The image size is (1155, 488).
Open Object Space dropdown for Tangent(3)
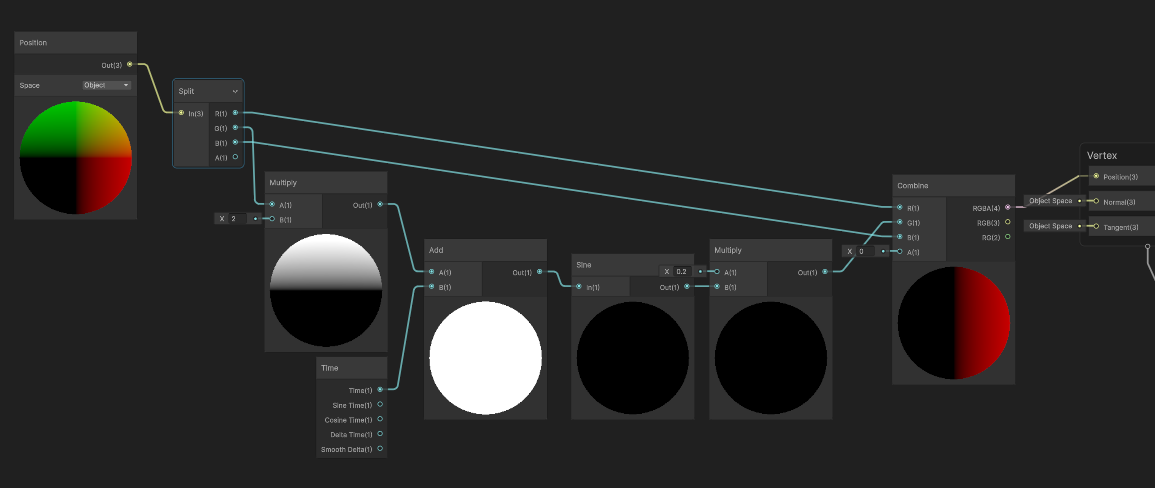[x=1050, y=226]
